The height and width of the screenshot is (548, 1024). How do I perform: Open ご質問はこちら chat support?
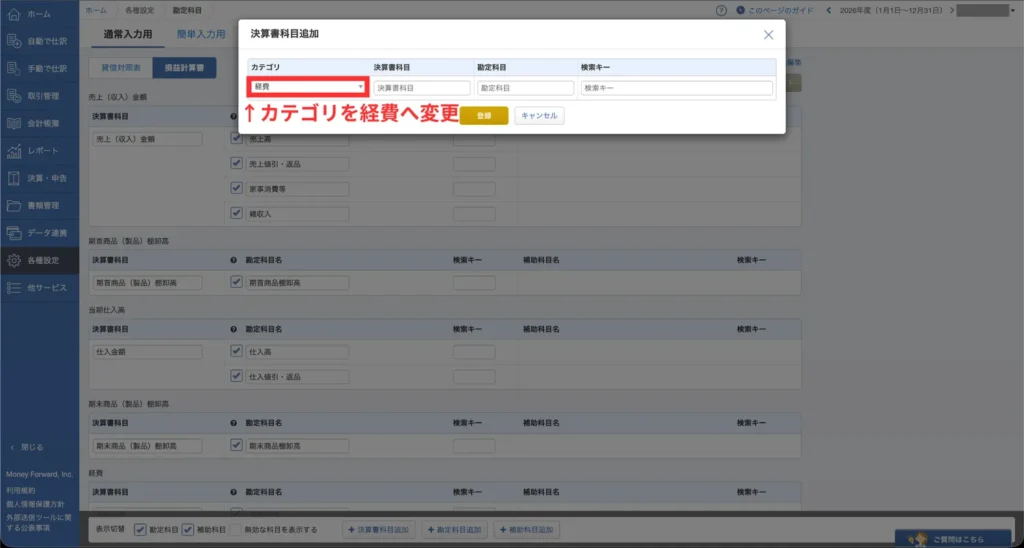click(952, 539)
